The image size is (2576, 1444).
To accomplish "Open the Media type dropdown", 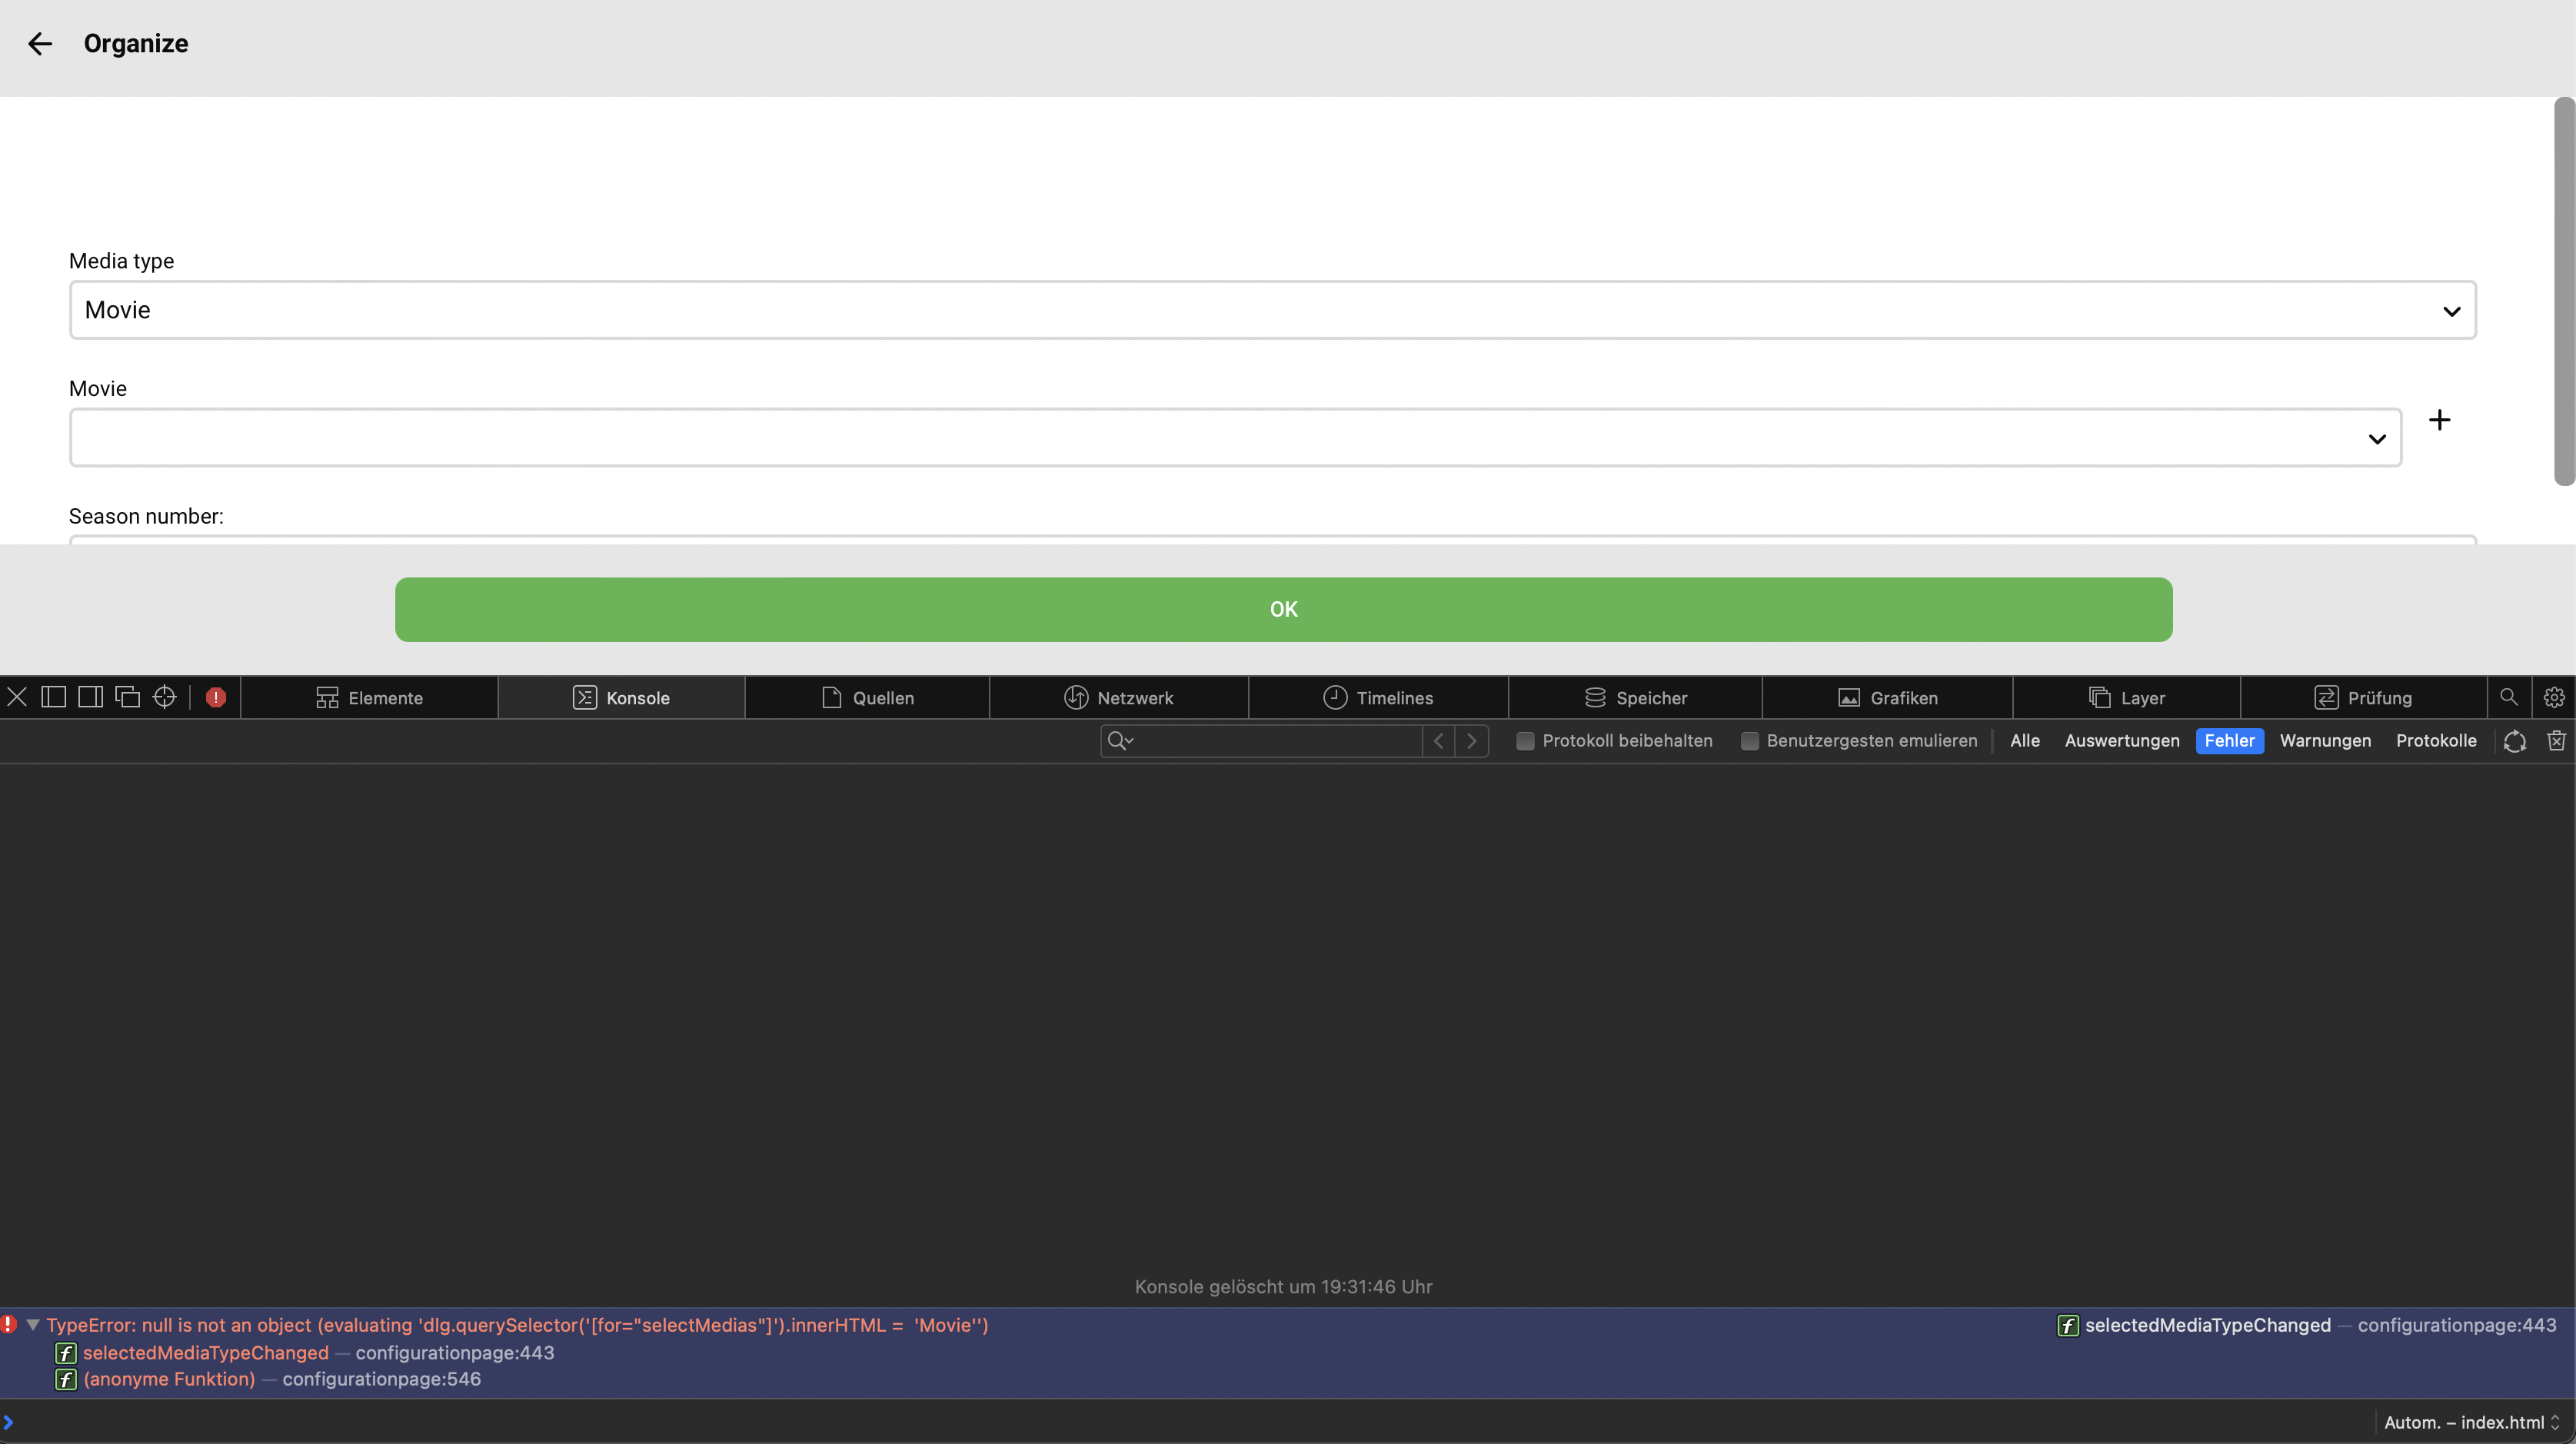I will click(x=1272, y=310).
